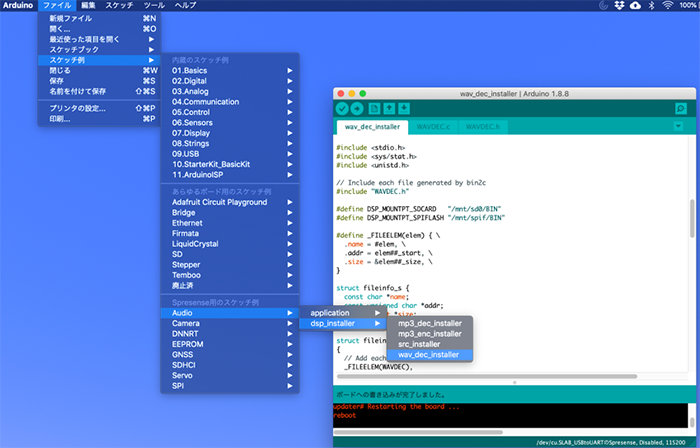The width and height of the screenshot is (700, 448).
Task: Choose mp3_dec_installer example
Action: click(430, 323)
